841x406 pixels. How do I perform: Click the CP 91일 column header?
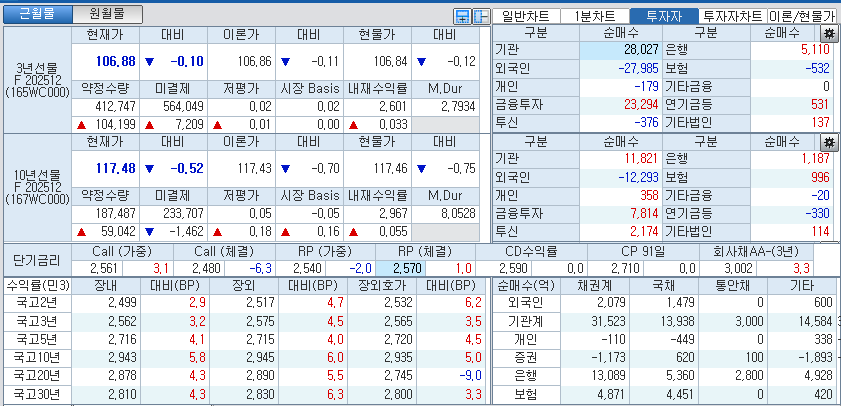[x=643, y=252]
